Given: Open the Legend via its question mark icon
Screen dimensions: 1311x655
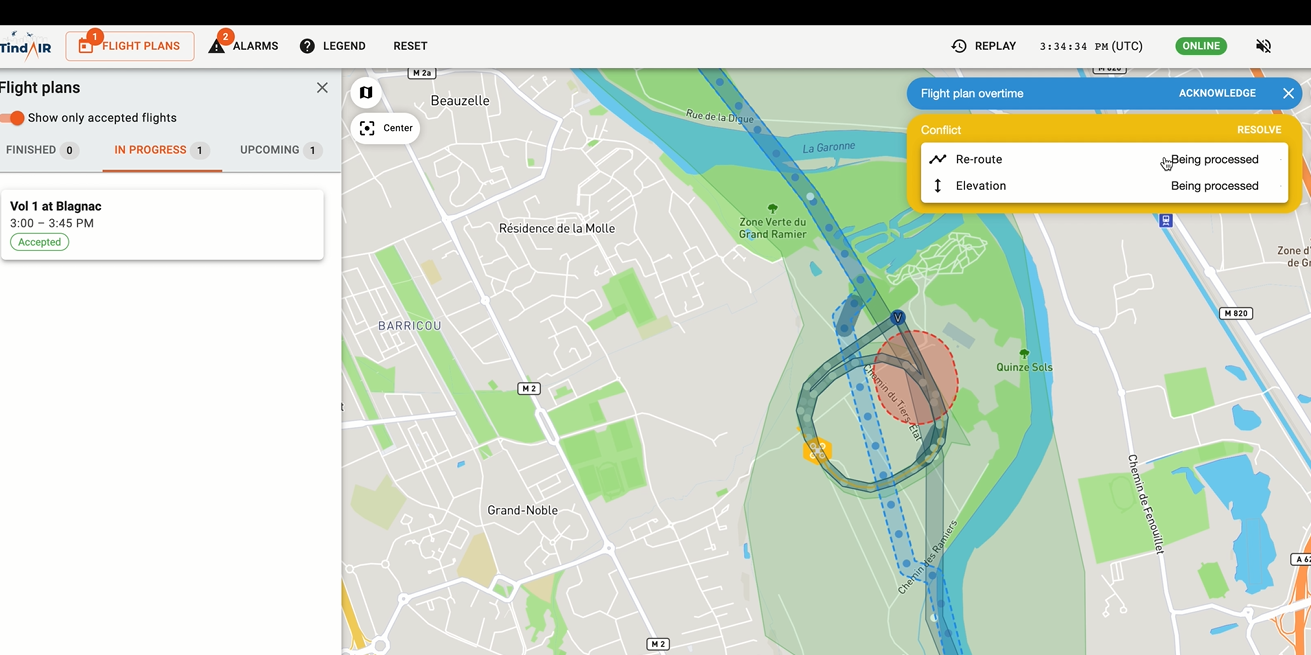Looking at the screenshot, I should click(x=306, y=45).
